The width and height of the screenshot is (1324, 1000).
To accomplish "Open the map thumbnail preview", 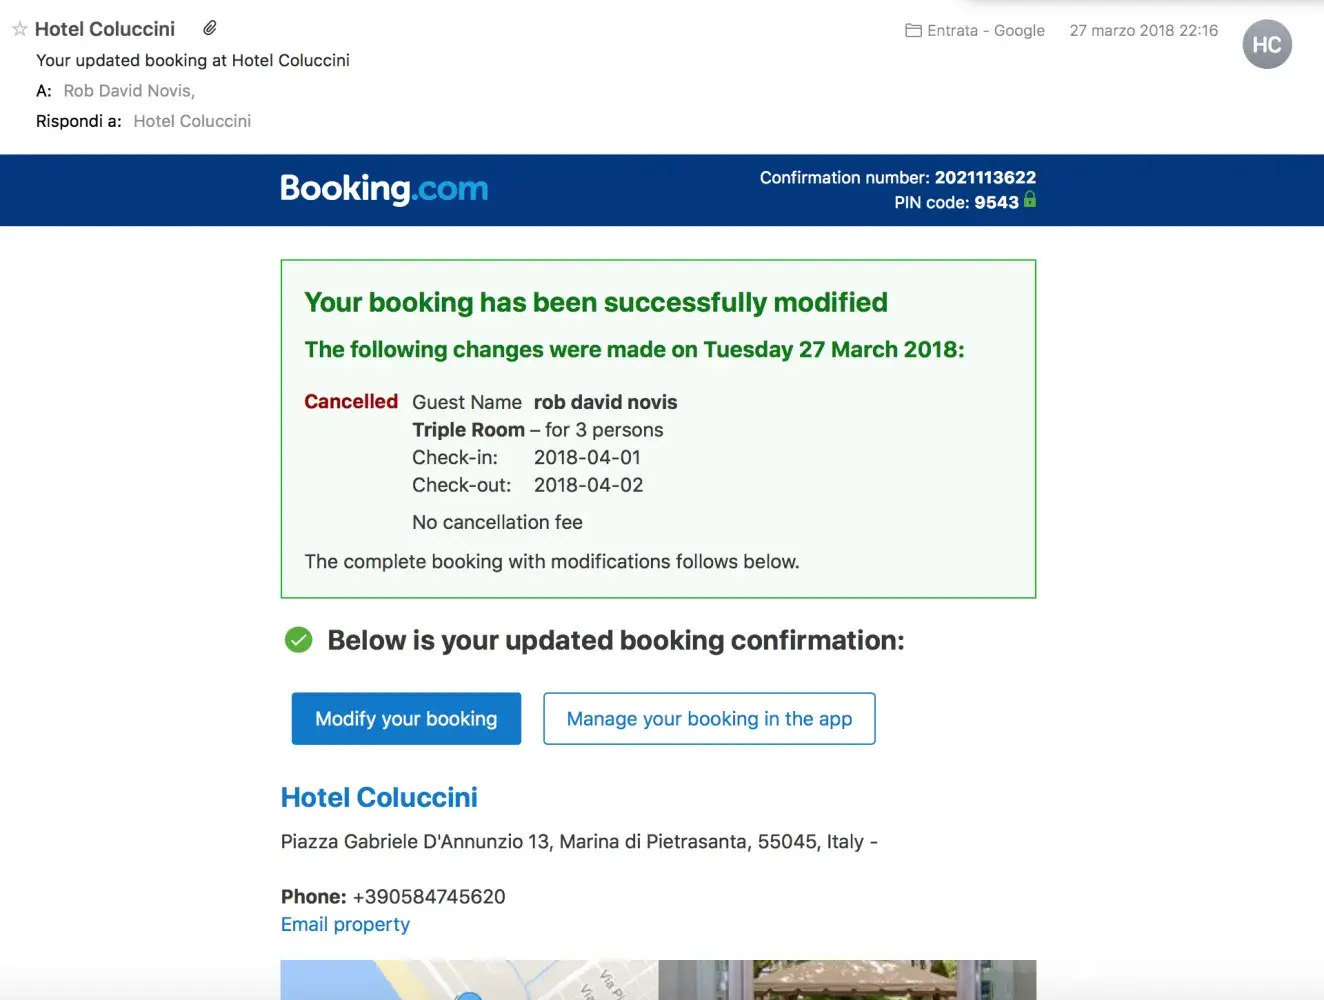I will 468,980.
